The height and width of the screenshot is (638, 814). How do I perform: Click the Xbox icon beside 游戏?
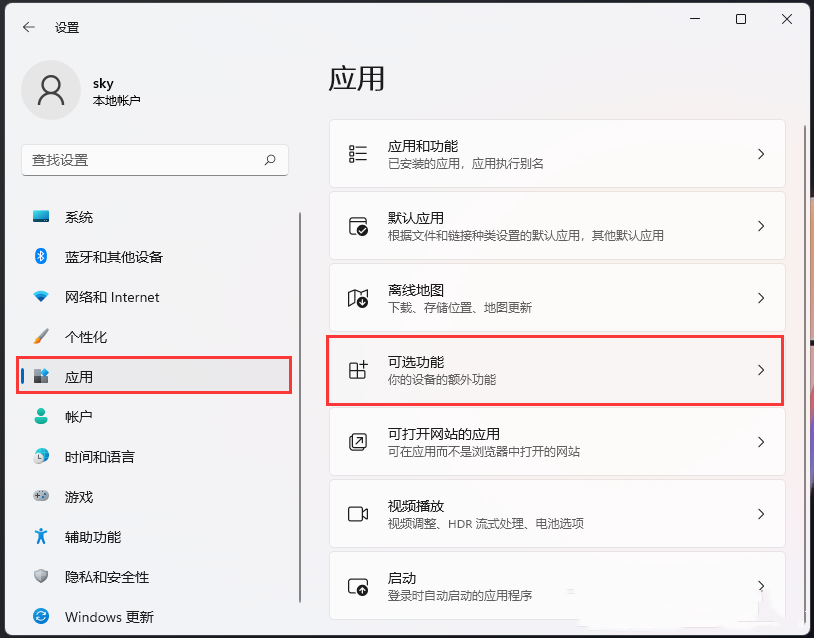(42, 497)
